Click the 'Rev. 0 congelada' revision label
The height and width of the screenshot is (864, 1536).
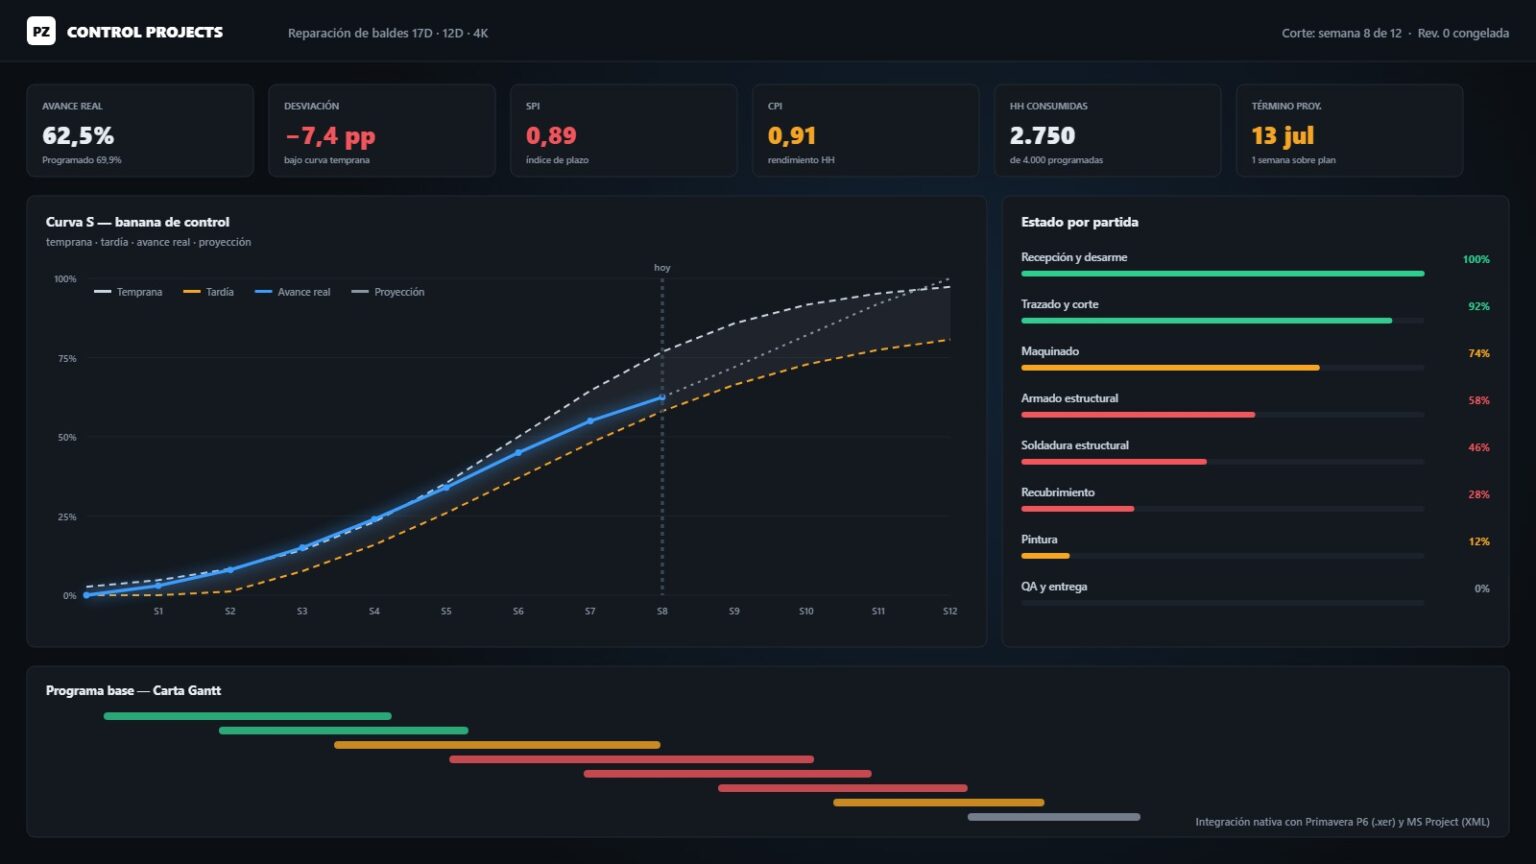click(x=1463, y=33)
